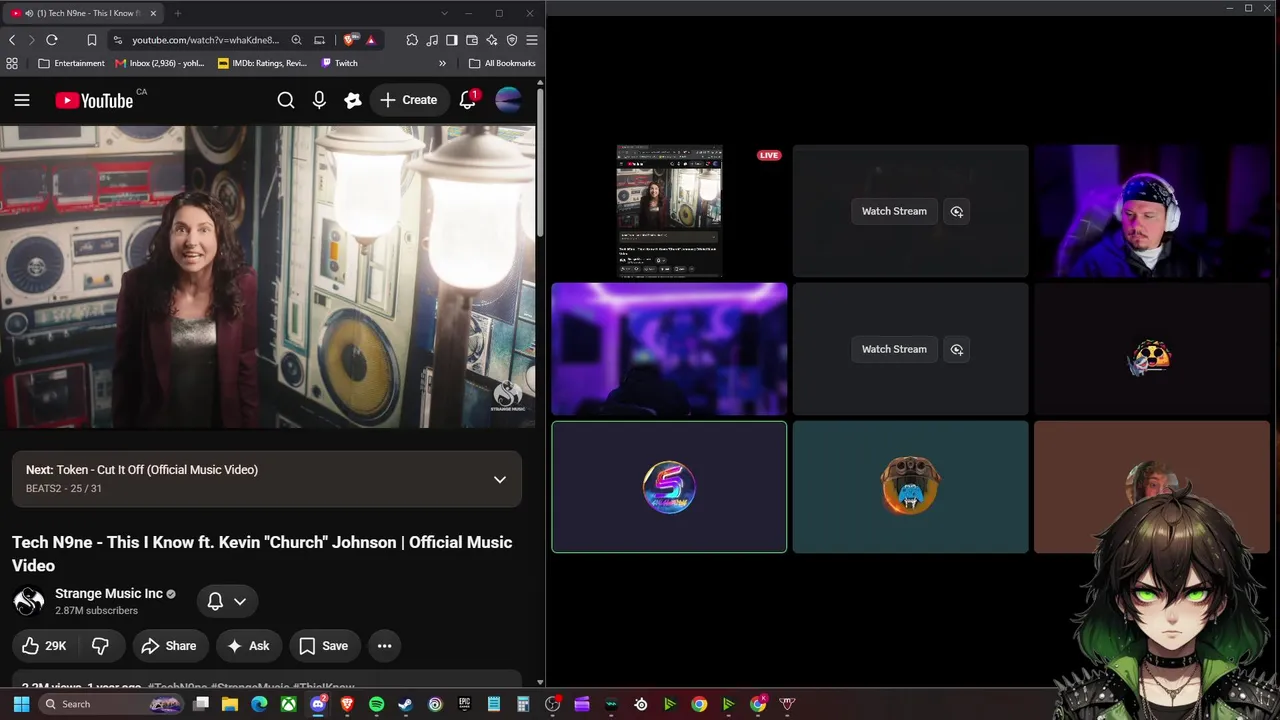Image resolution: width=1280 pixels, height=720 pixels.
Task: Open the LIVE screen share thumbnail
Action: pos(669,211)
